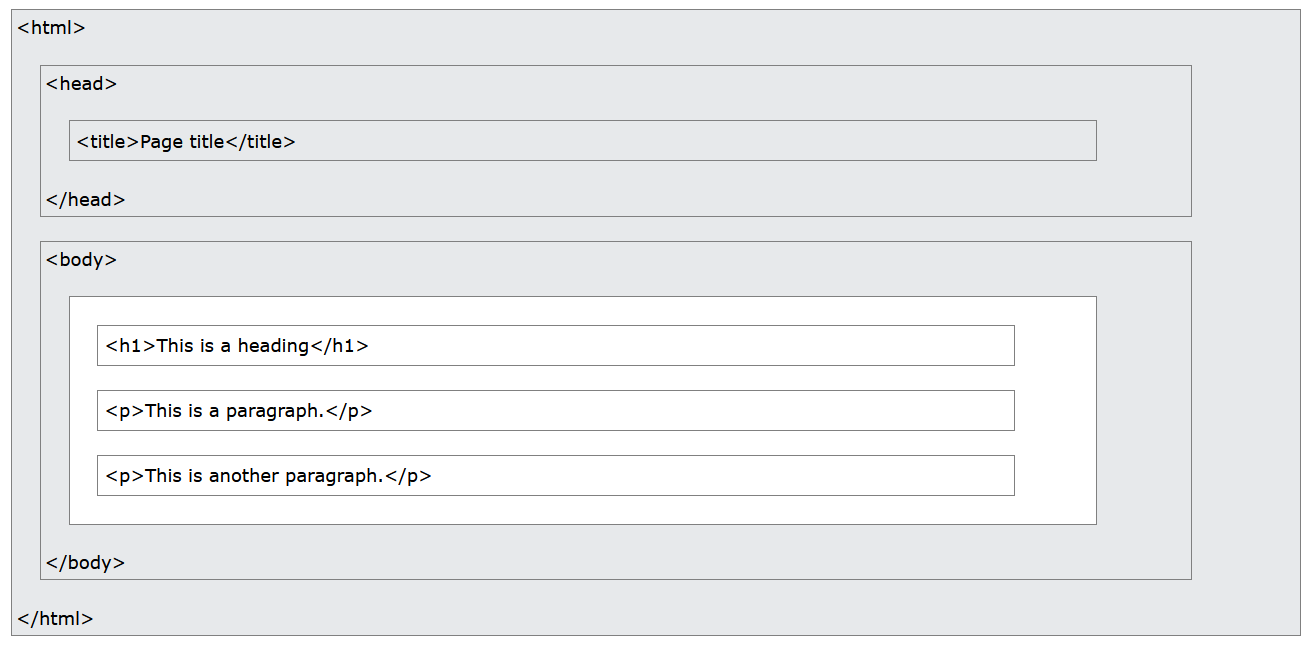Viewport: 1311px width, 645px height.
Task: Click the "This is a paragraph." text
Action: point(235,411)
